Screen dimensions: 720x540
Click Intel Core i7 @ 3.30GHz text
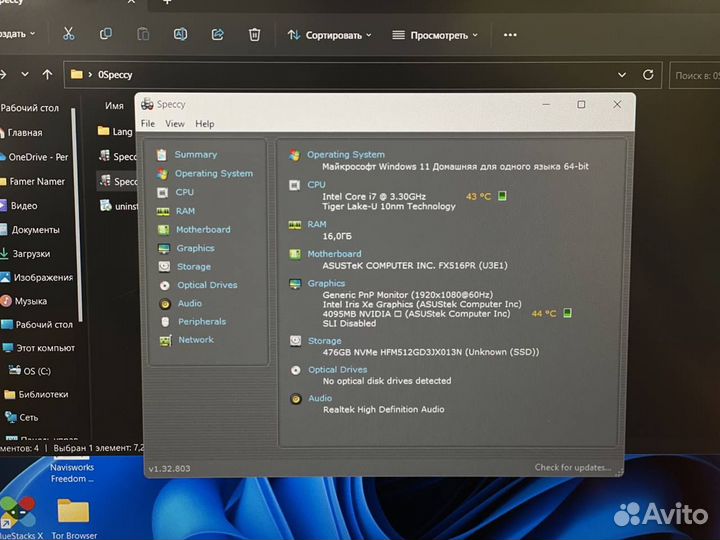pyautogui.click(x=374, y=197)
